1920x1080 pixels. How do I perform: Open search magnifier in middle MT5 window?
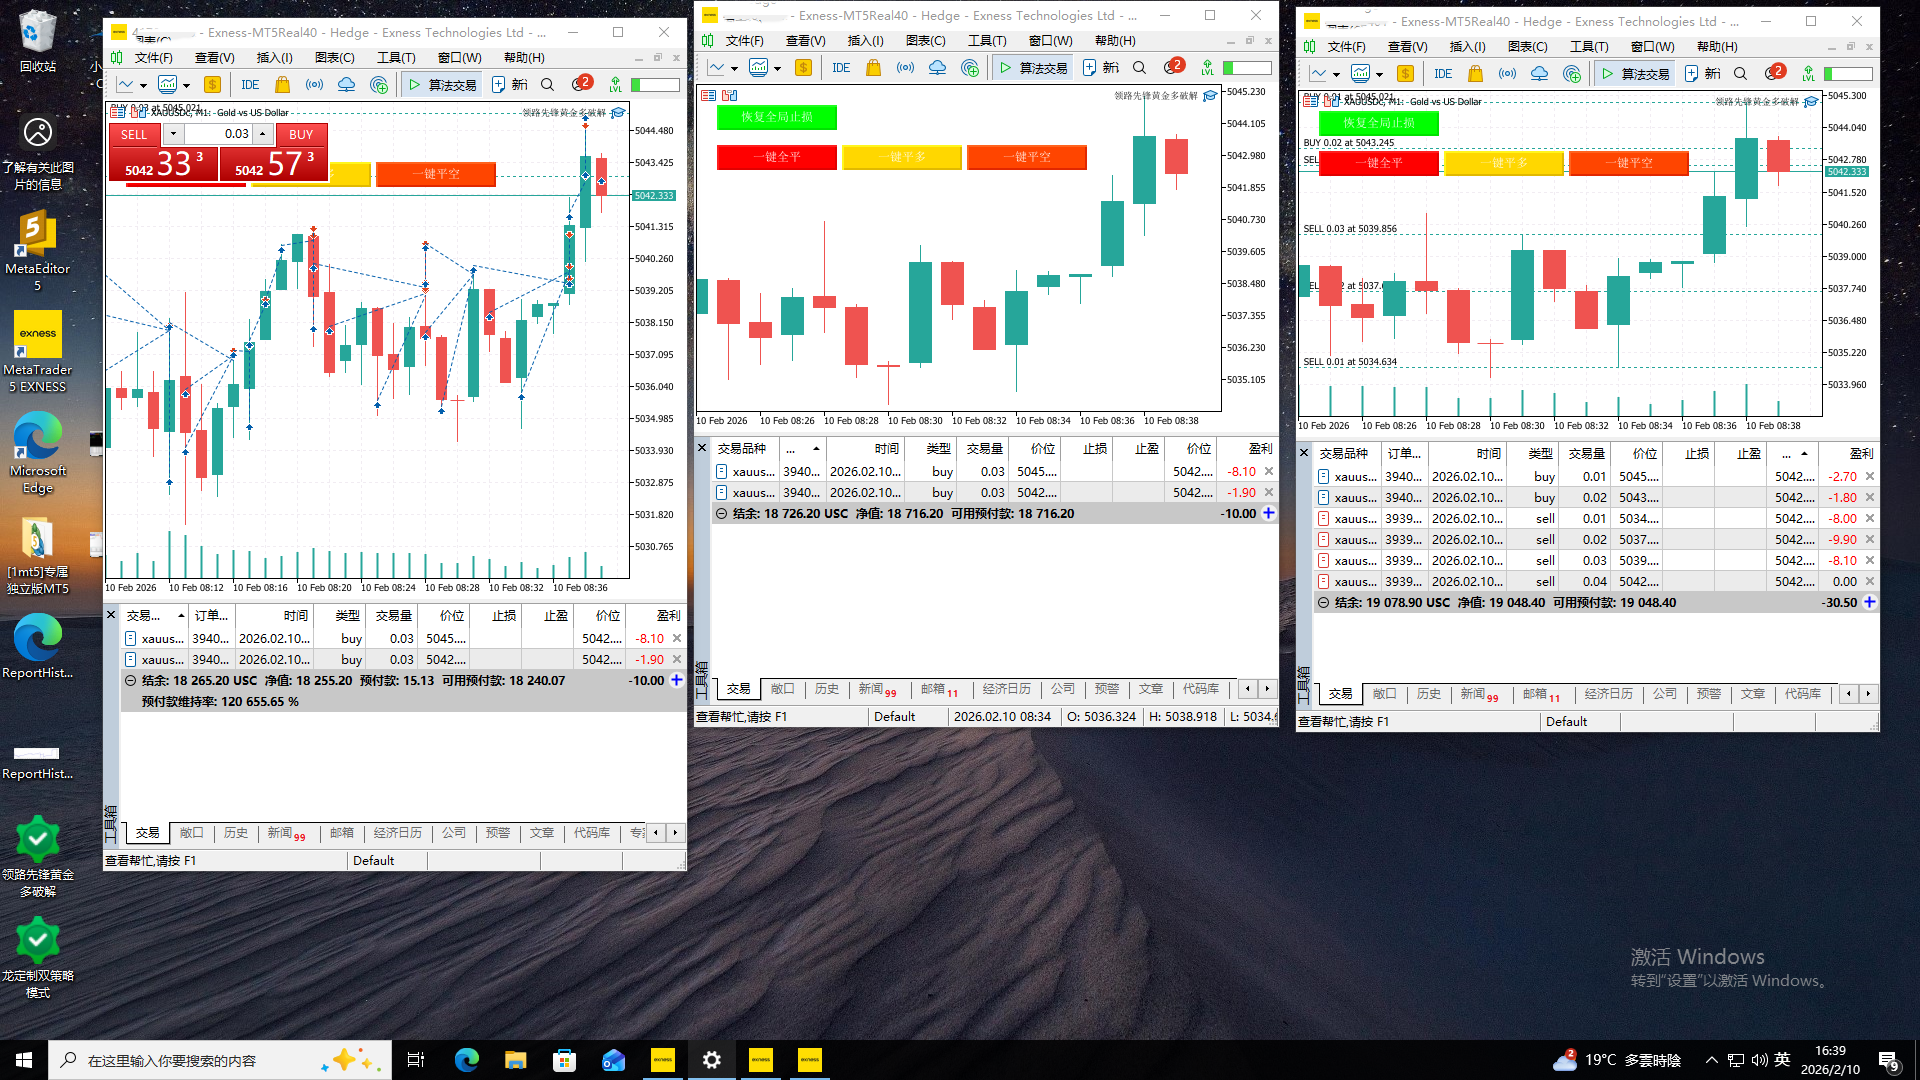point(1139,68)
